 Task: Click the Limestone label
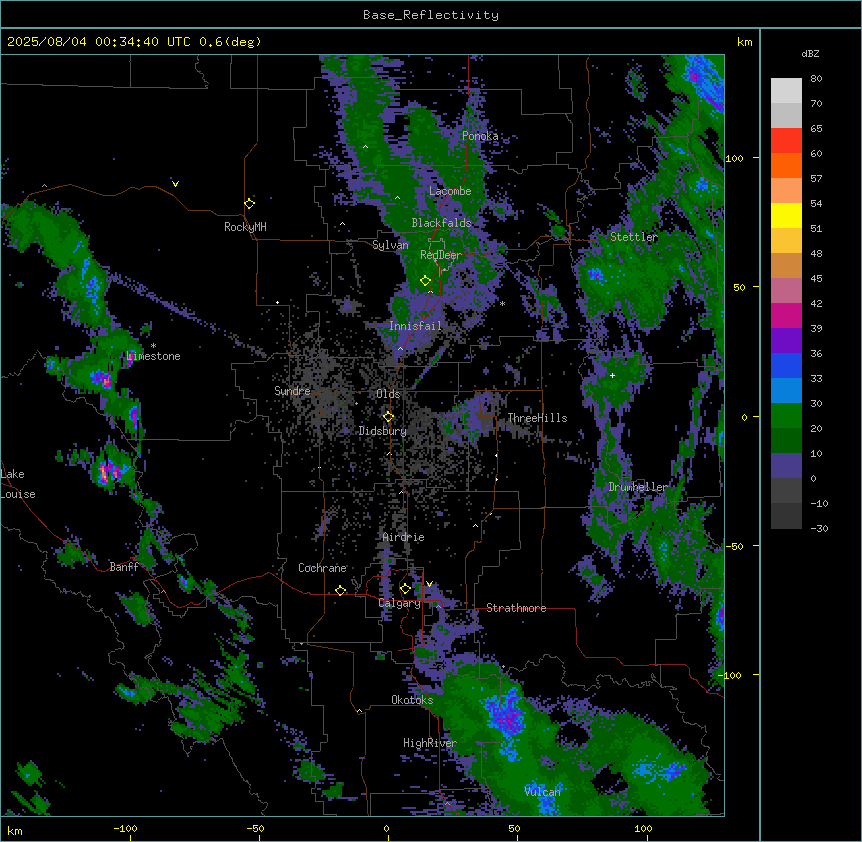[153, 356]
